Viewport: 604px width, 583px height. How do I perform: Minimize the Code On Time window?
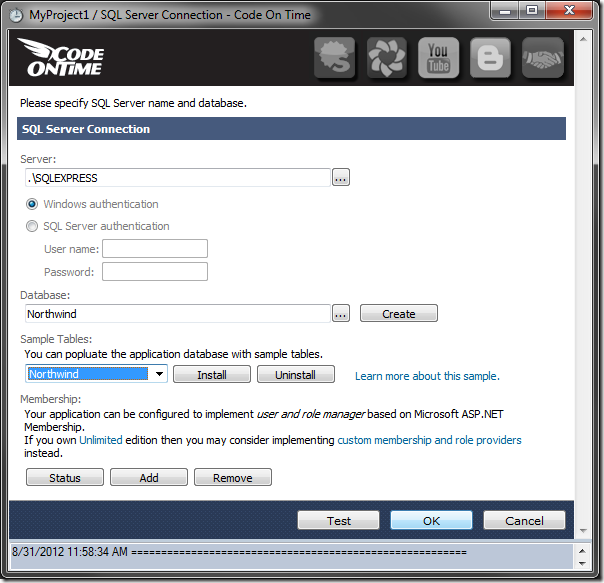(x=505, y=11)
